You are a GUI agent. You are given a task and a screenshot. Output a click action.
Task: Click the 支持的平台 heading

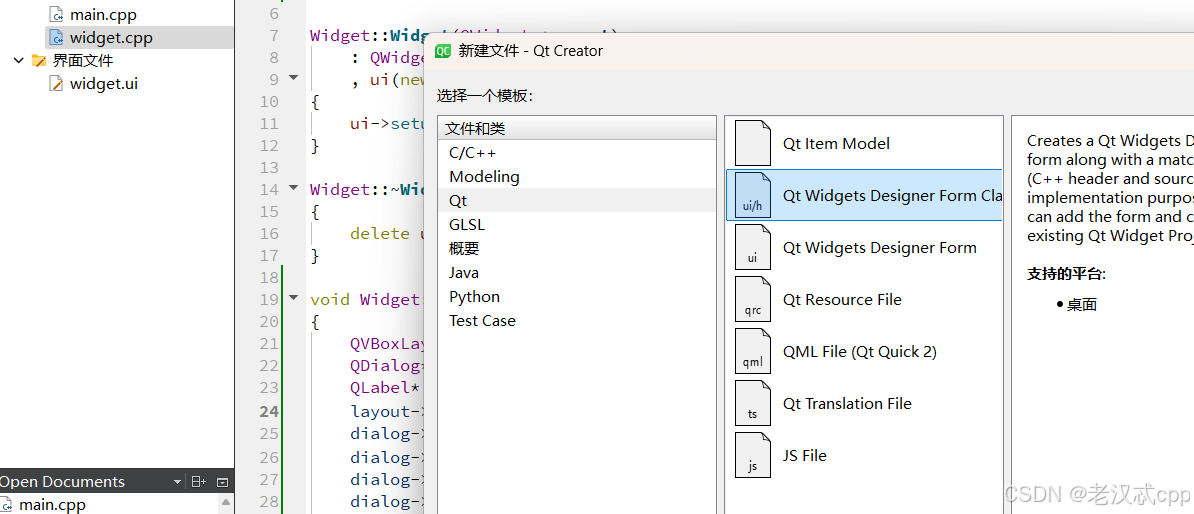(x=1066, y=274)
